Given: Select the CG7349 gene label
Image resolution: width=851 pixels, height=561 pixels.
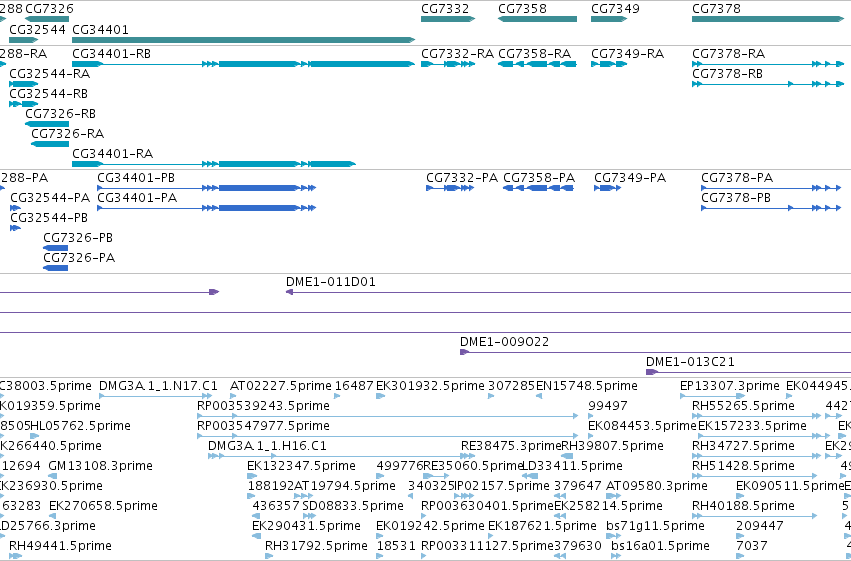Looking at the screenshot, I should tap(615, 9).
